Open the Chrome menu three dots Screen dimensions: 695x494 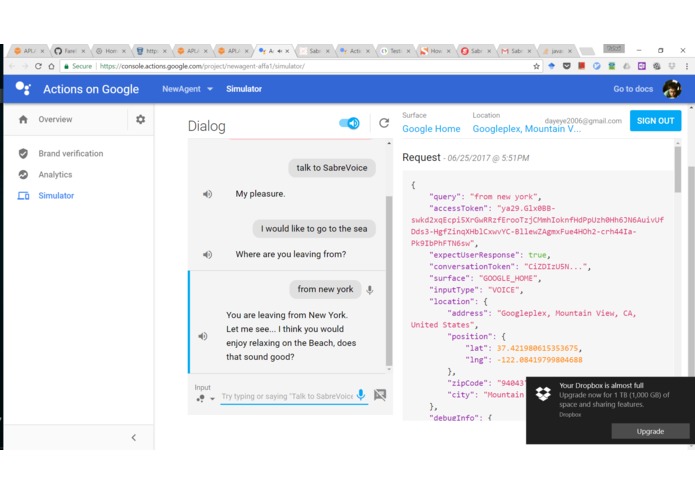687,66
